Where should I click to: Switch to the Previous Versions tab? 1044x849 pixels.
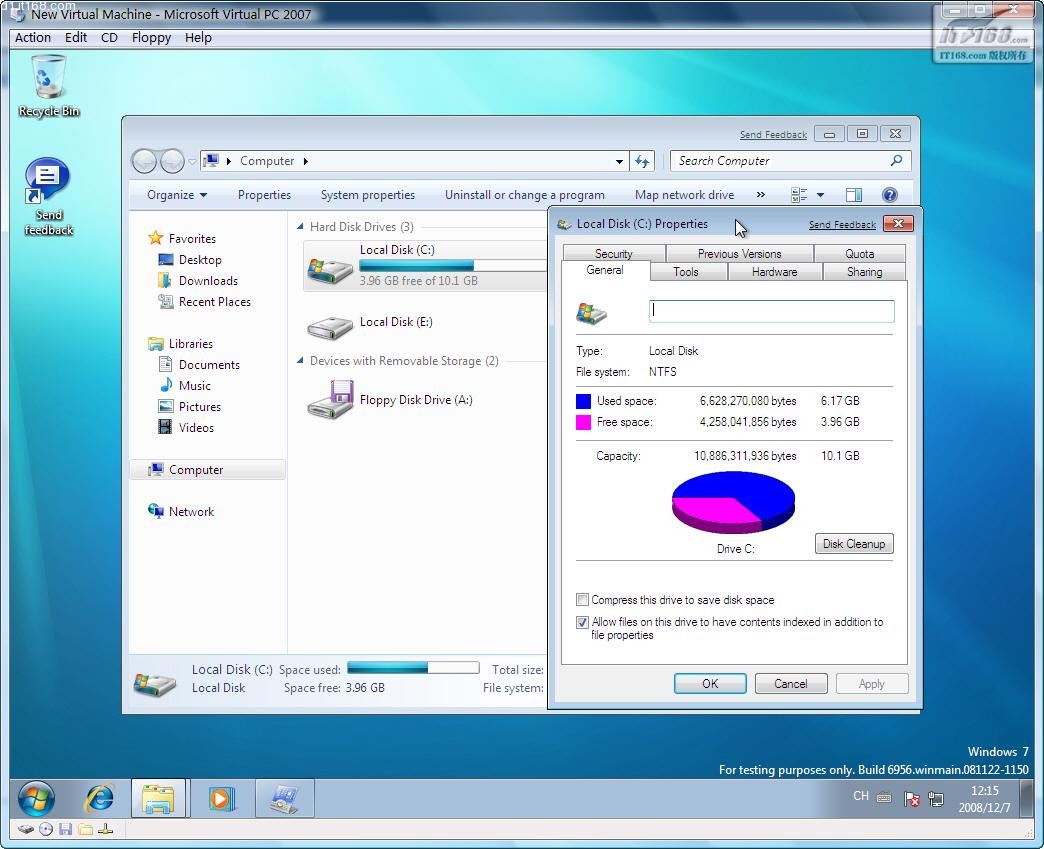(739, 254)
